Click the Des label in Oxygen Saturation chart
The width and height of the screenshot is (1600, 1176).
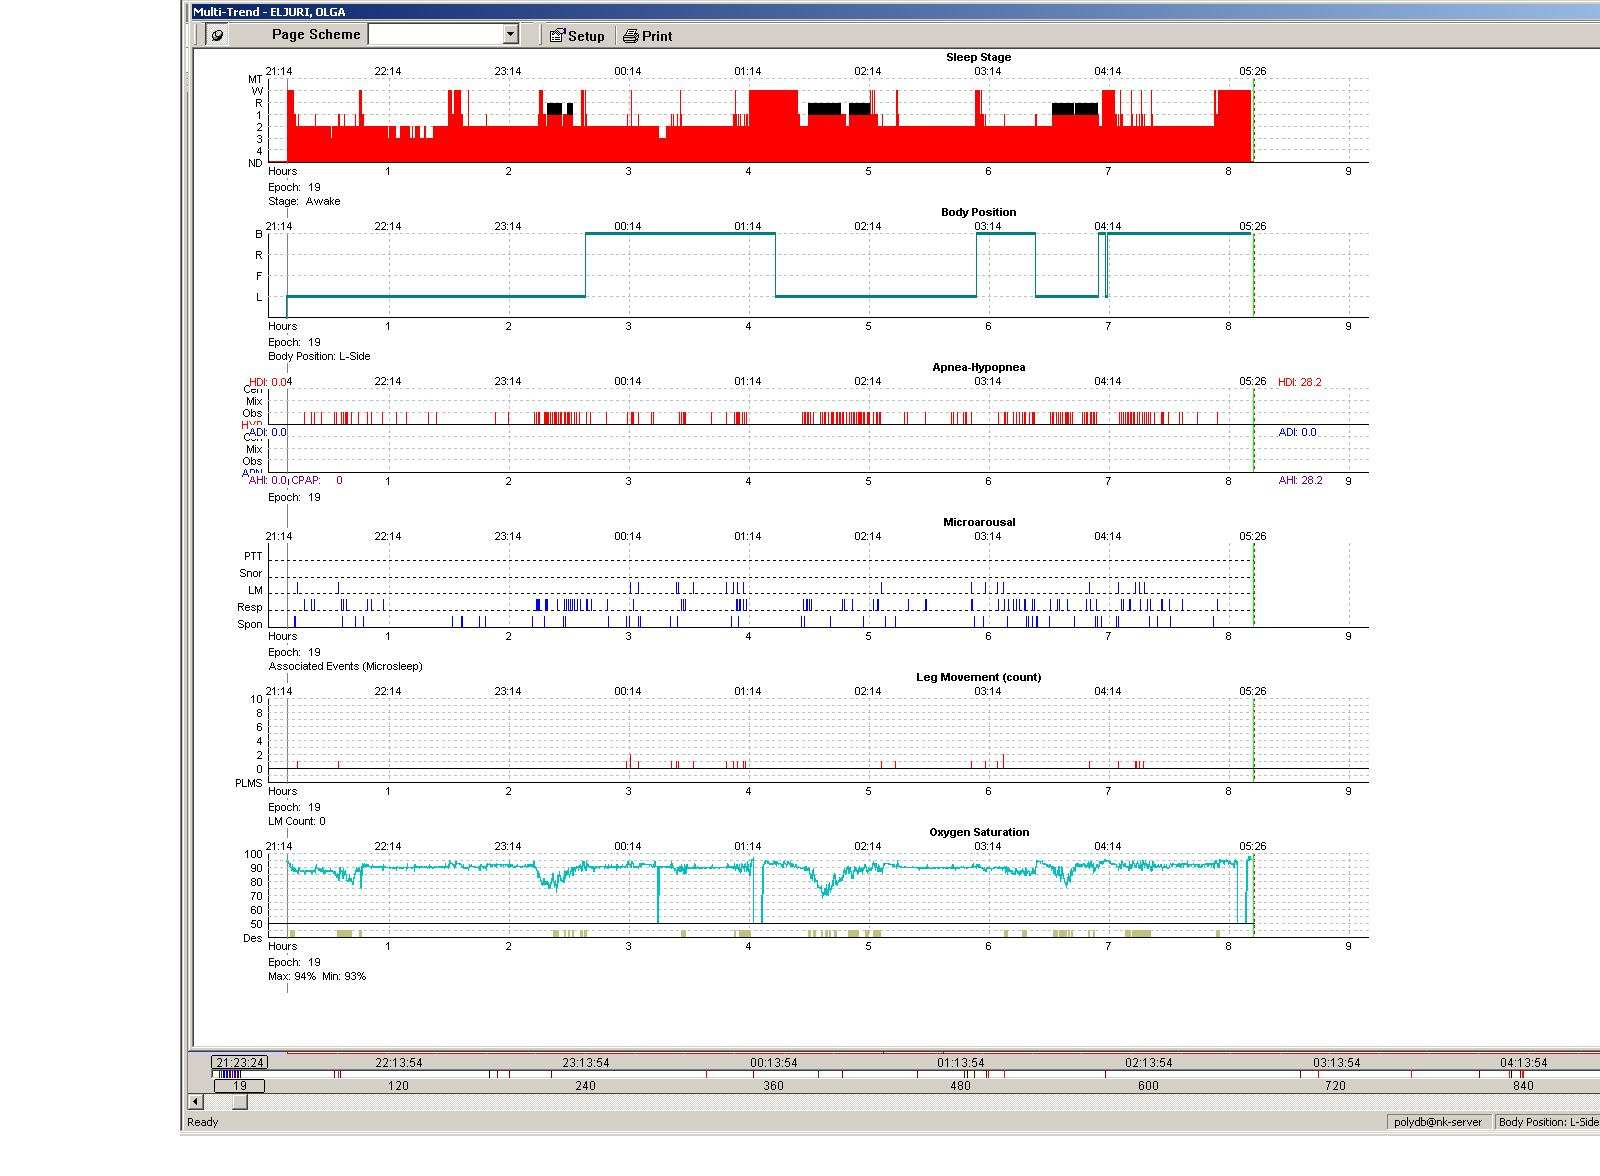(x=252, y=938)
